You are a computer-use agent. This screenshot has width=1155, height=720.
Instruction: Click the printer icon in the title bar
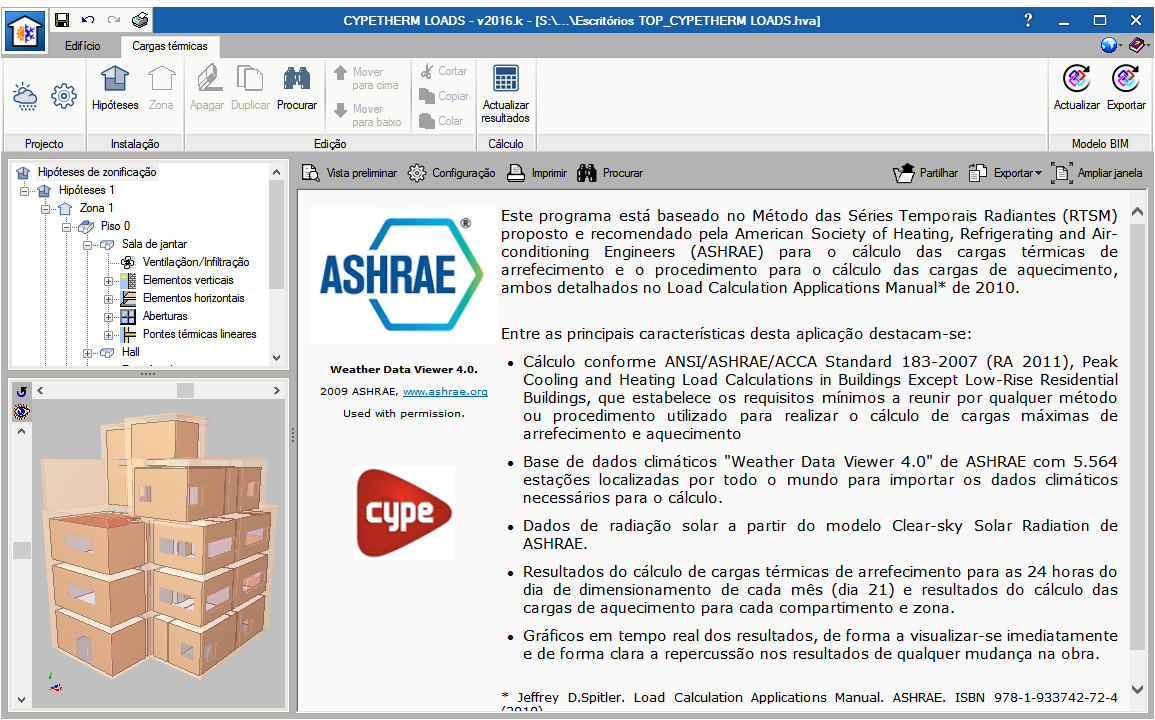tap(140, 20)
